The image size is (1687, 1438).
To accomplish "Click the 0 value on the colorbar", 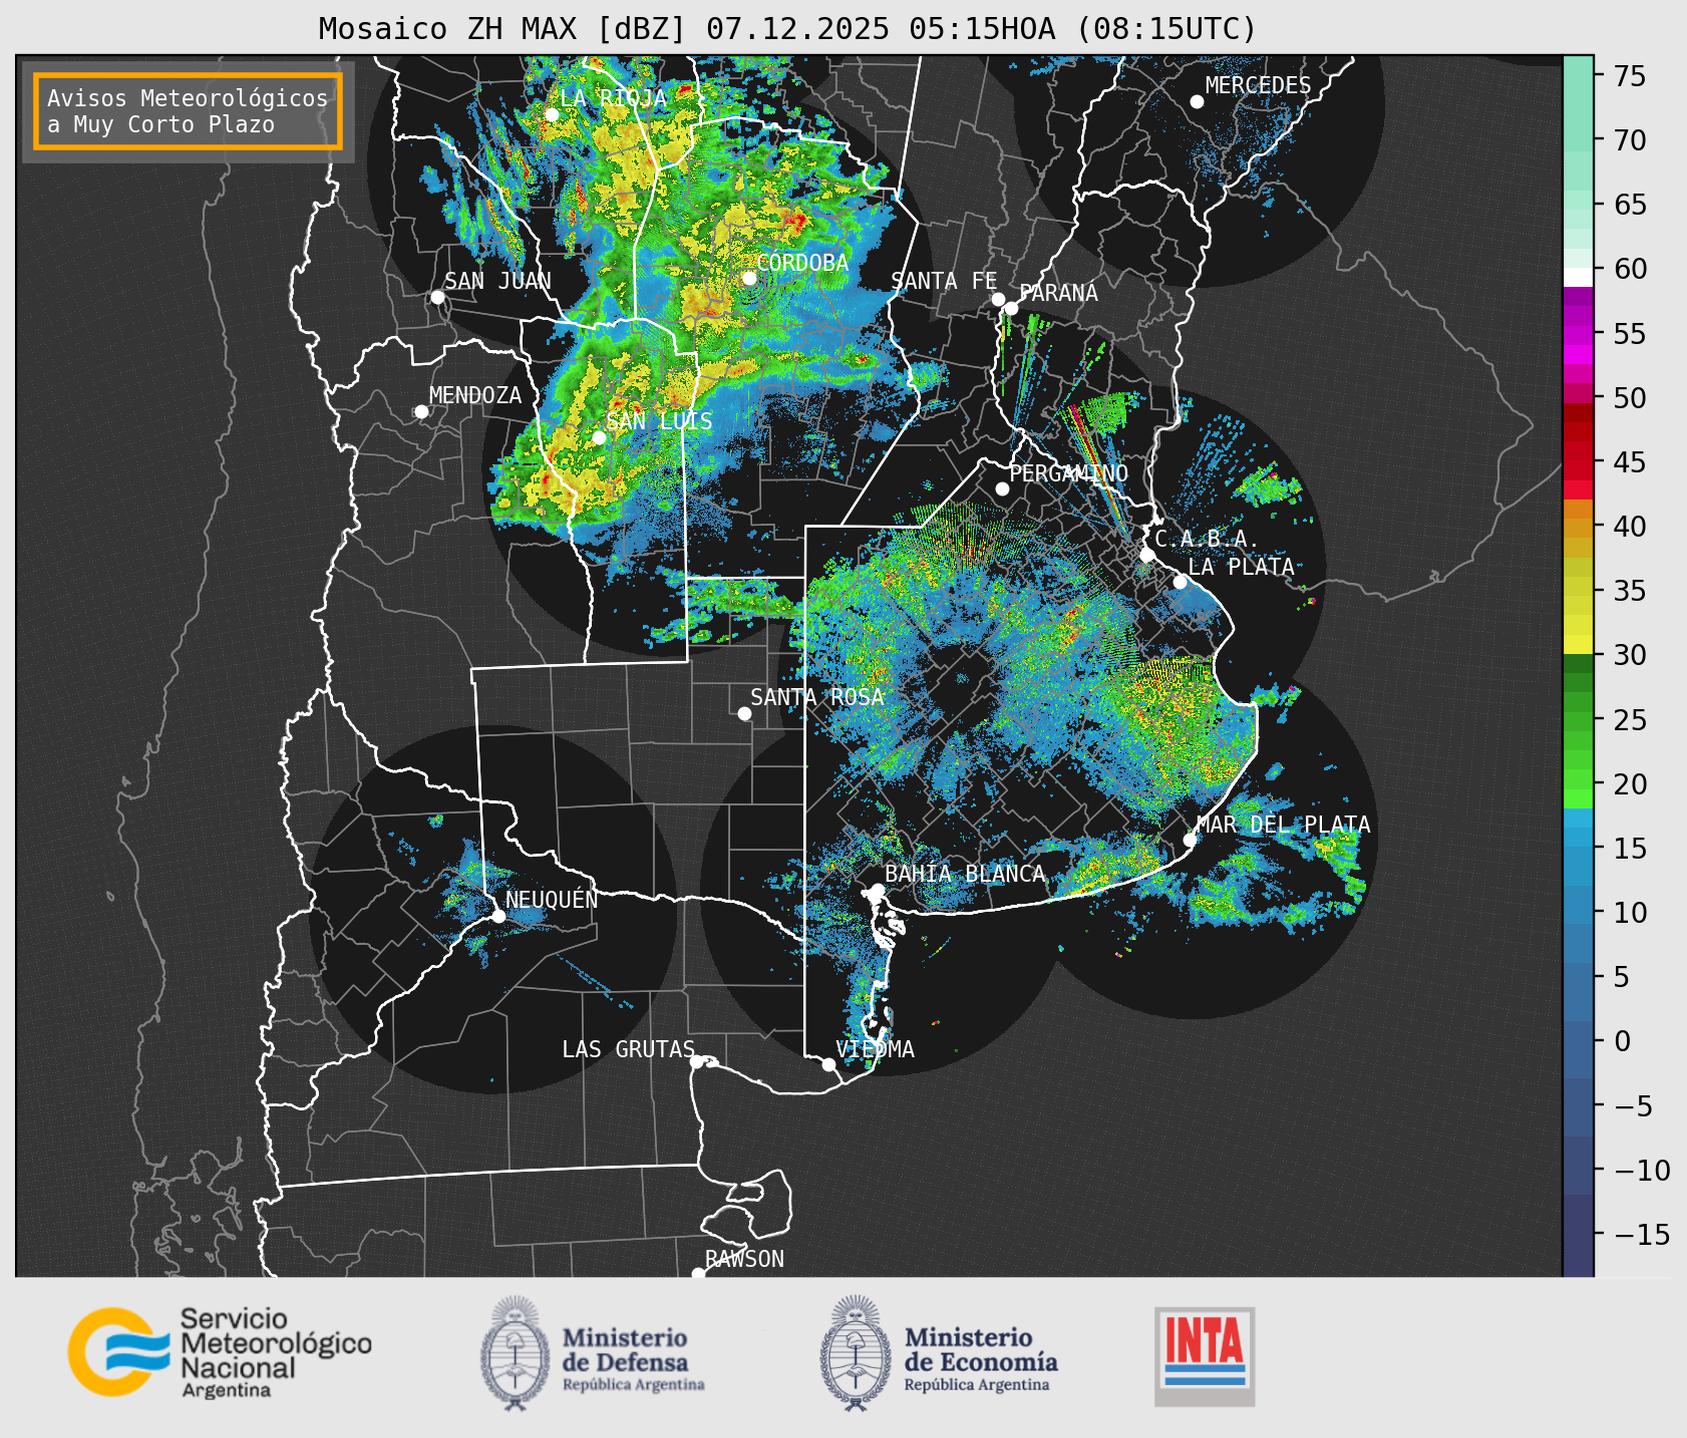I will 1622,1041.
